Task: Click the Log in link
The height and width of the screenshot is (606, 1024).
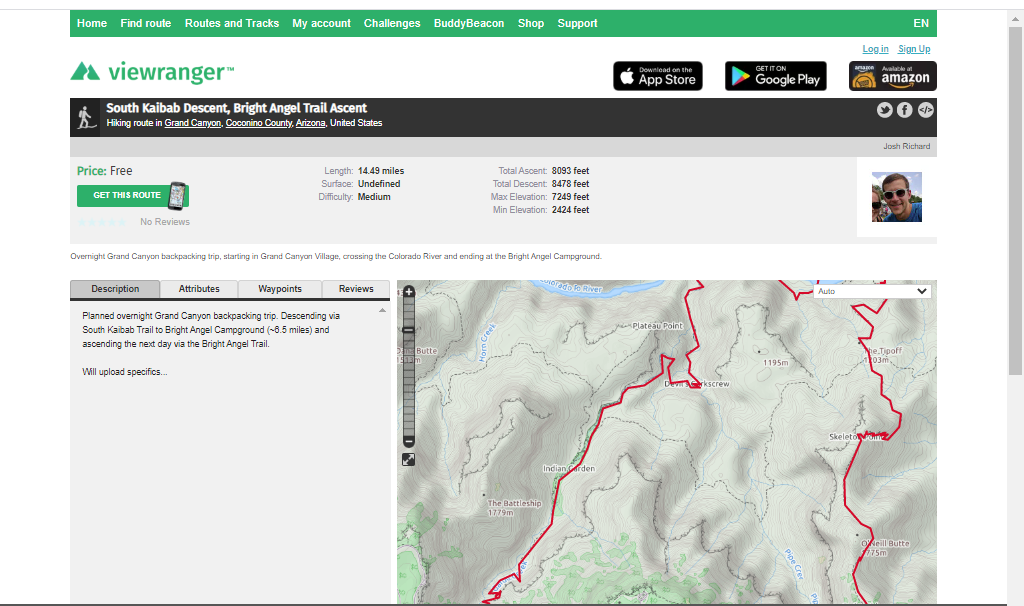Action: (875, 49)
